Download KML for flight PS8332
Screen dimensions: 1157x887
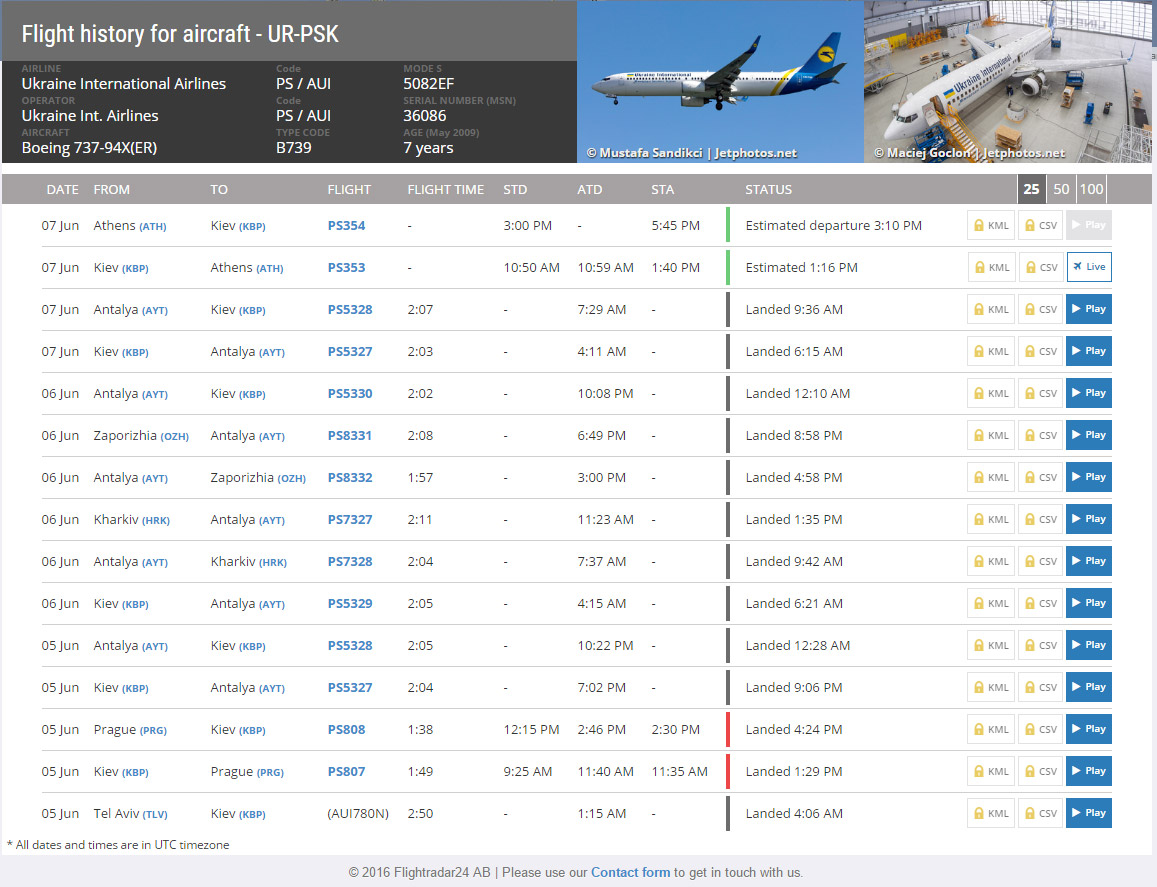(991, 477)
